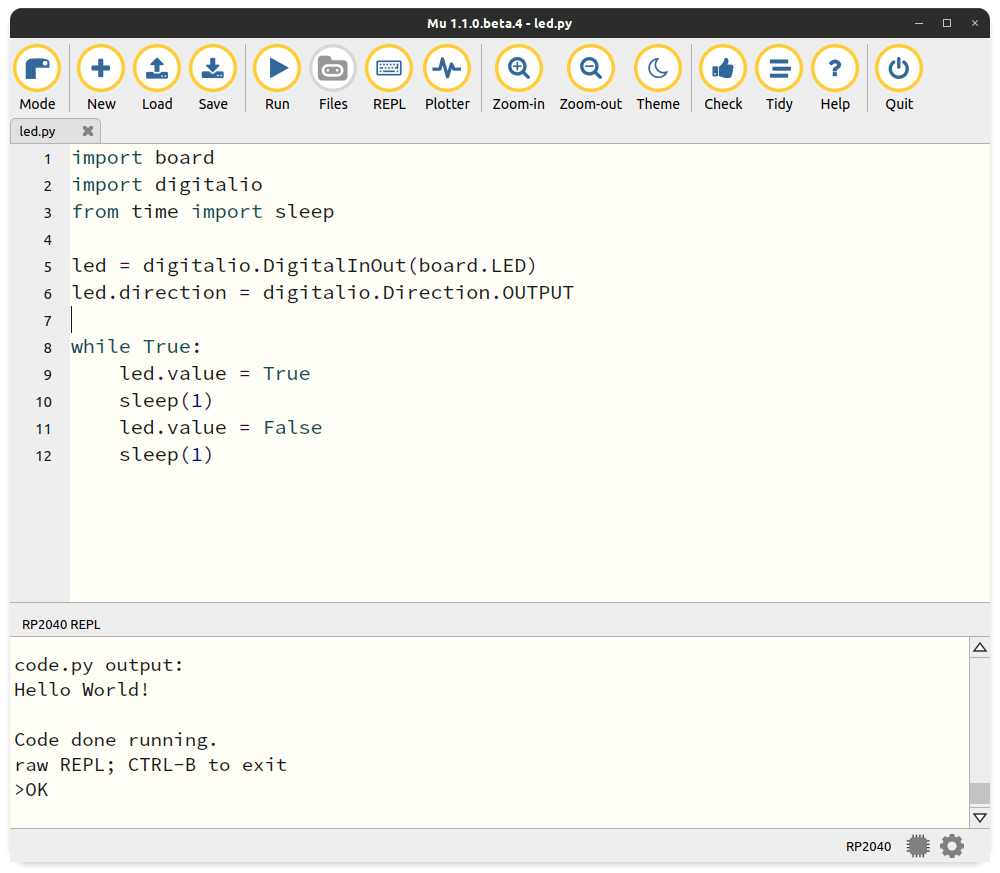Screen dimensions: 1000x873
Task: Click the Load file icon
Action: coord(157,70)
